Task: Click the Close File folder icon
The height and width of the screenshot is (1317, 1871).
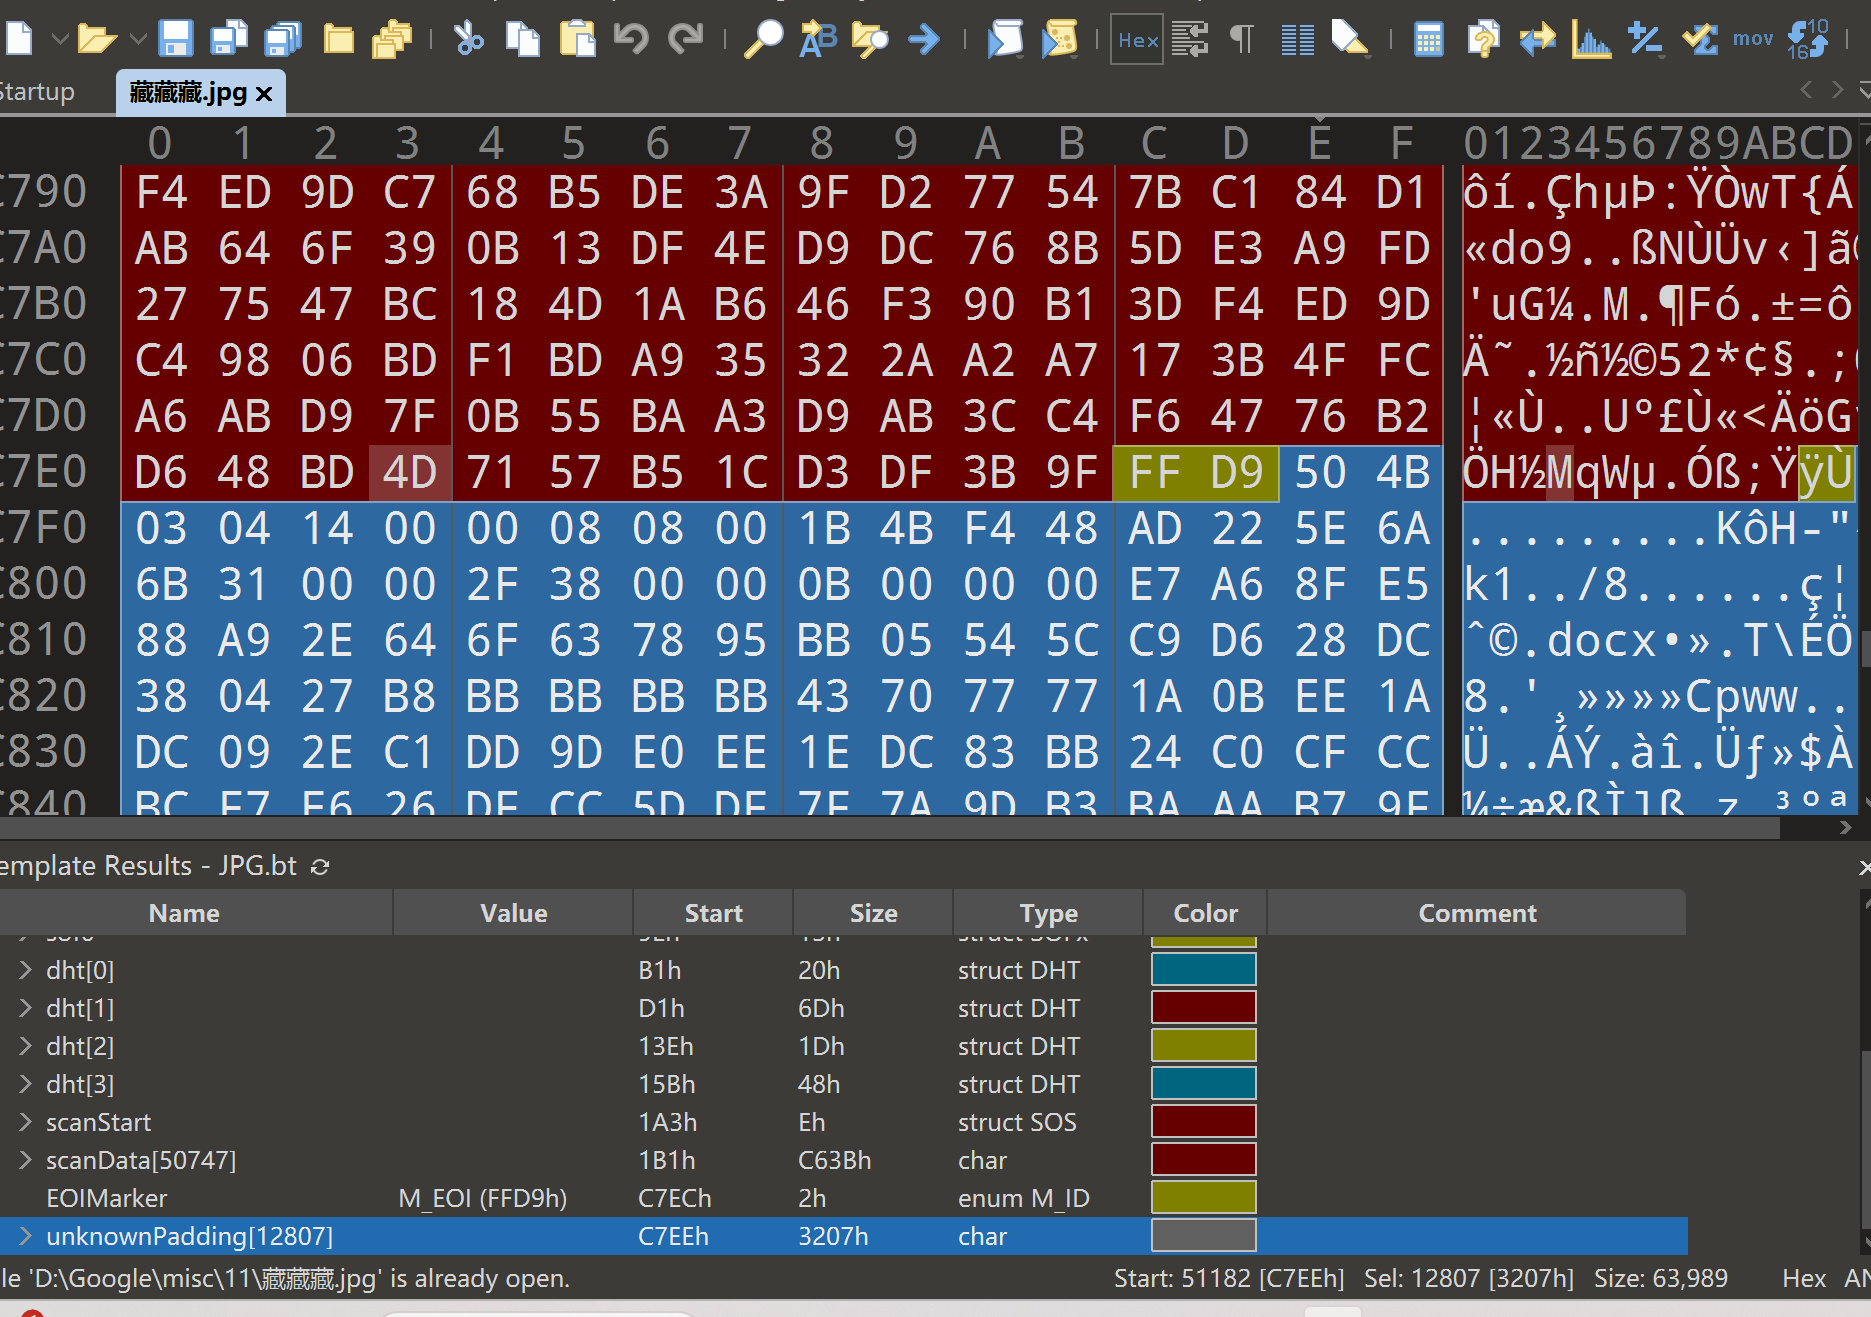Action: [x=339, y=39]
